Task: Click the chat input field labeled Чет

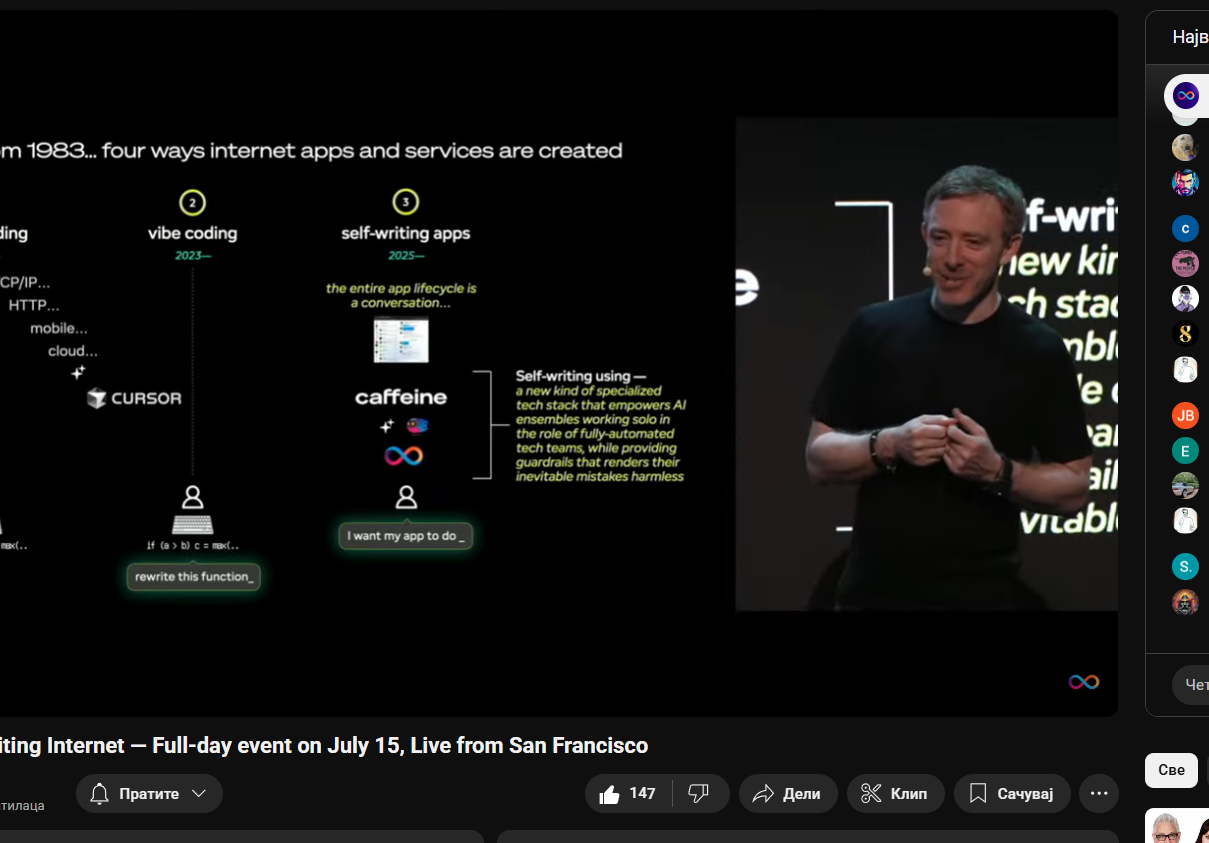Action: (x=1190, y=685)
